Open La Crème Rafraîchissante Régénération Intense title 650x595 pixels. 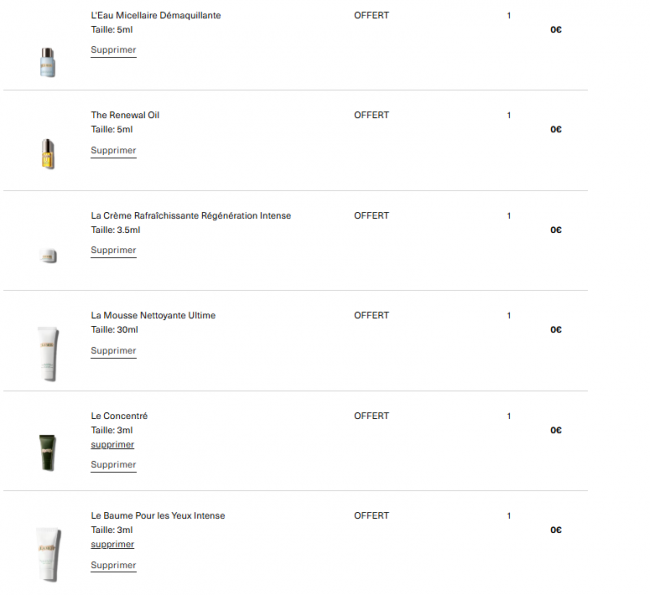pyautogui.click(x=191, y=216)
